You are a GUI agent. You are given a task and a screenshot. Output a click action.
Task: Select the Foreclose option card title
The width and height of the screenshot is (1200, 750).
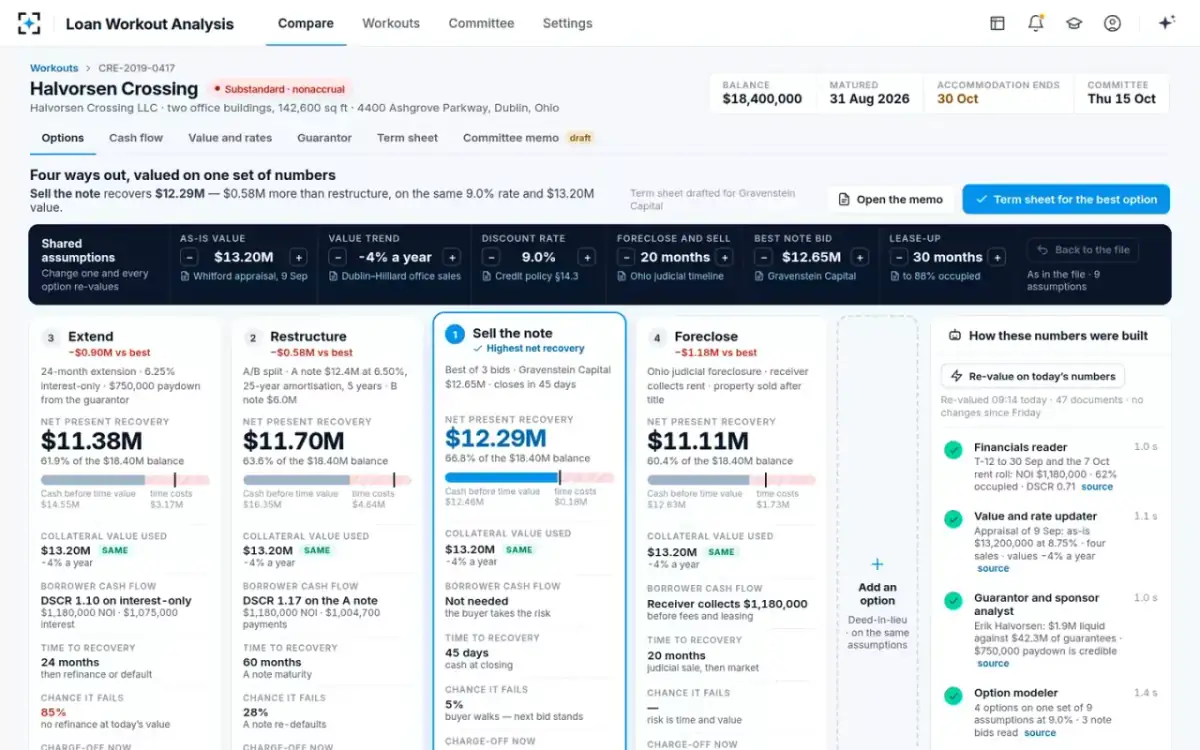pyautogui.click(x=706, y=337)
